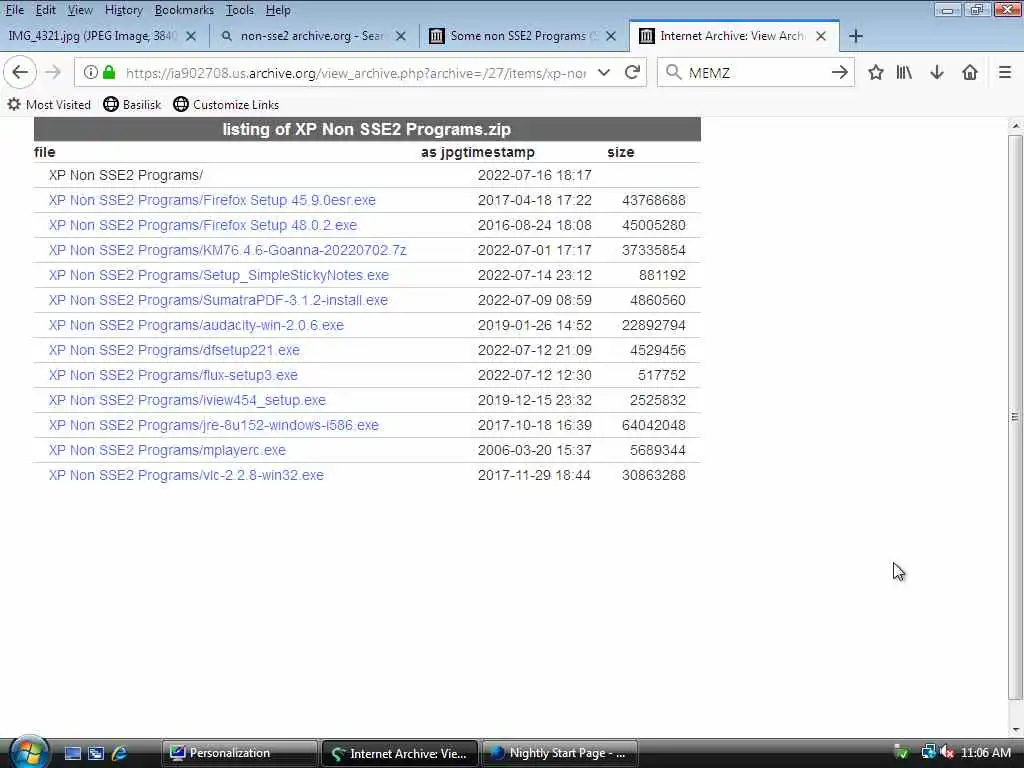Click the page vertical scrollbar thumb
The width and height of the screenshot is (1024, 768).
[1015, 416]
